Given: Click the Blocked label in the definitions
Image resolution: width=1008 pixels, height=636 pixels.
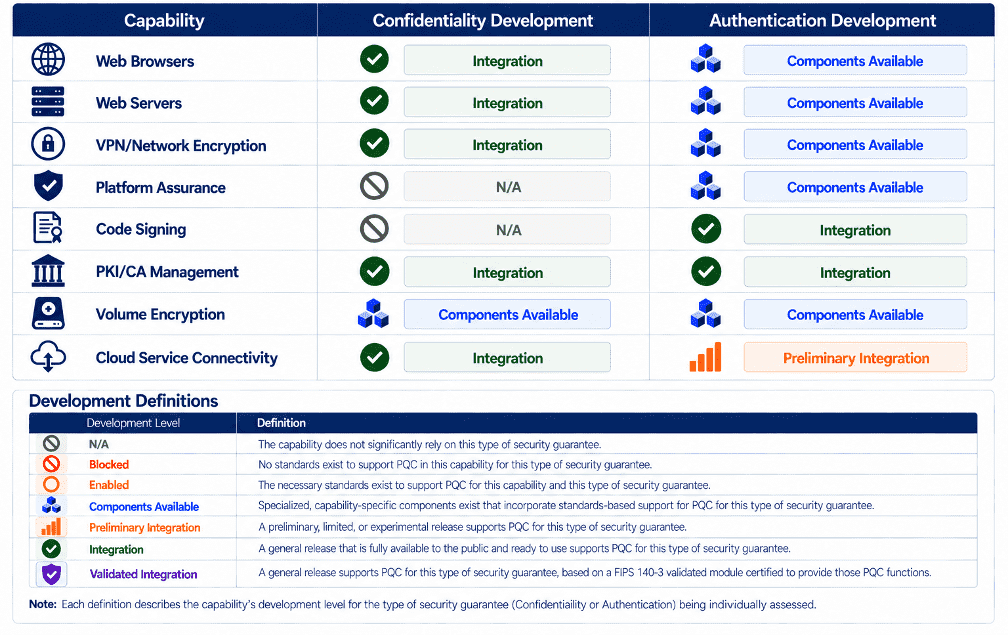Looking at the screenshot, I should [x=109, y=464].
